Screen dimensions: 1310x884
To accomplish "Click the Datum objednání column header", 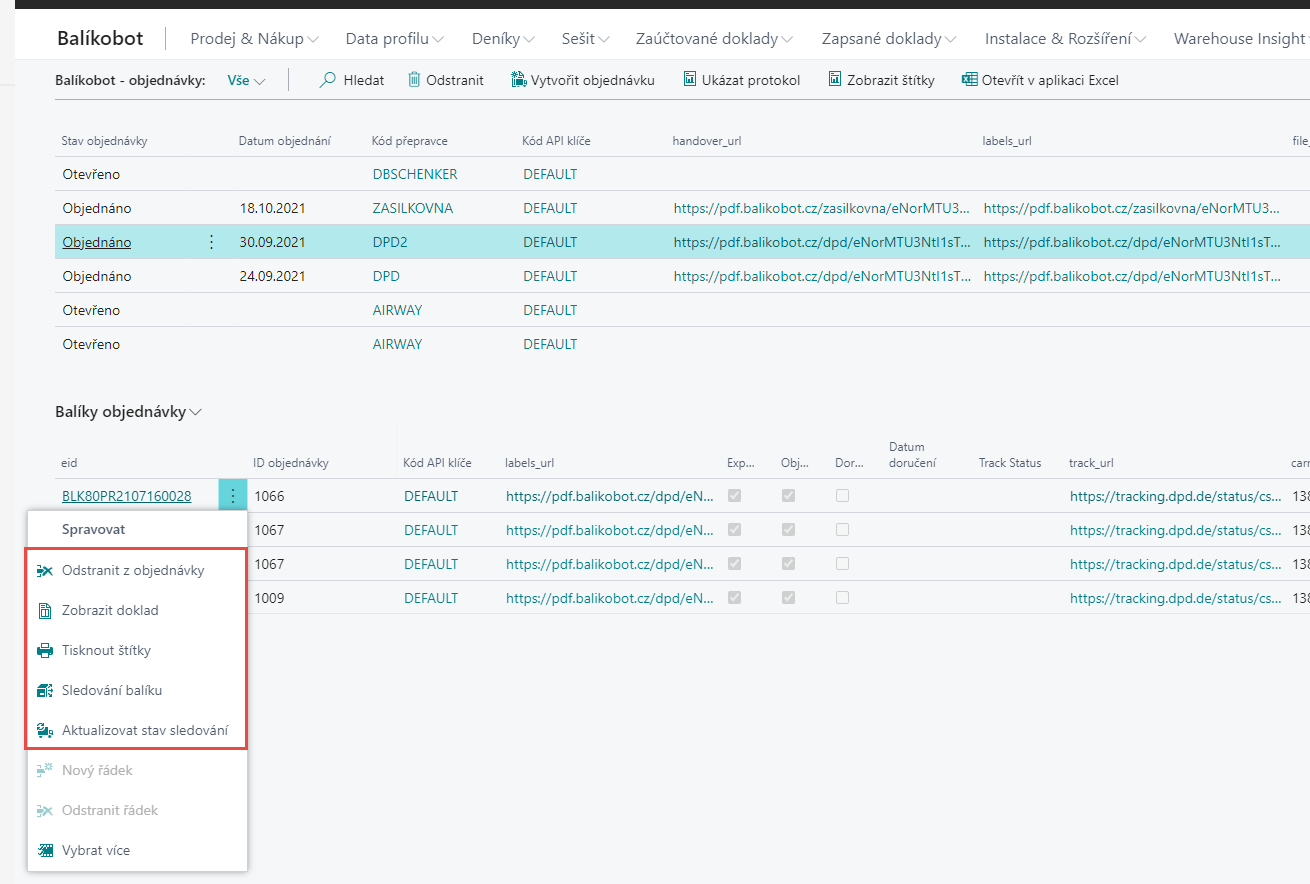I will coord(284,141).
